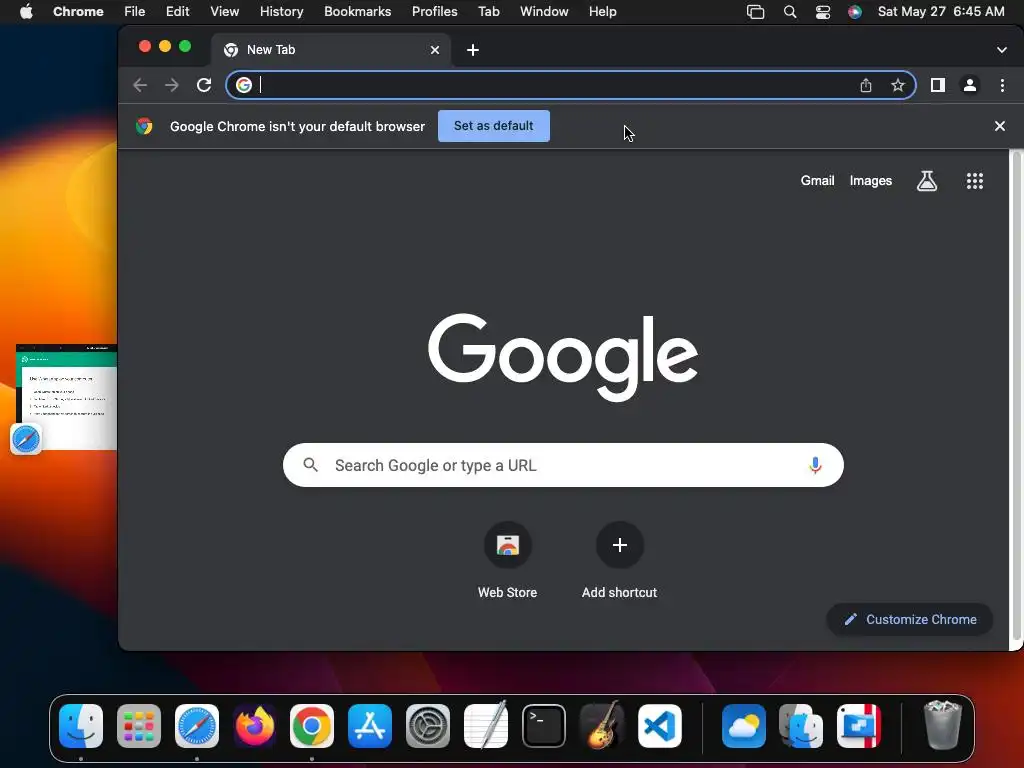Open the Bookmarks menu
Viewport: 1024px width, 768px height.
pos(357,12)
